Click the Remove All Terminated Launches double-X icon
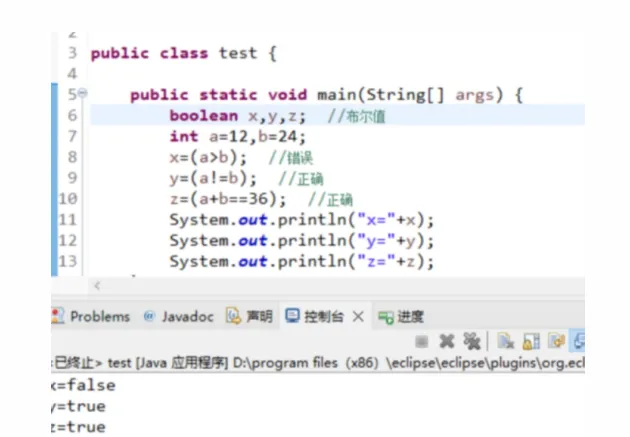The width and height of the screenshot is (630, 437). point(472,341)
